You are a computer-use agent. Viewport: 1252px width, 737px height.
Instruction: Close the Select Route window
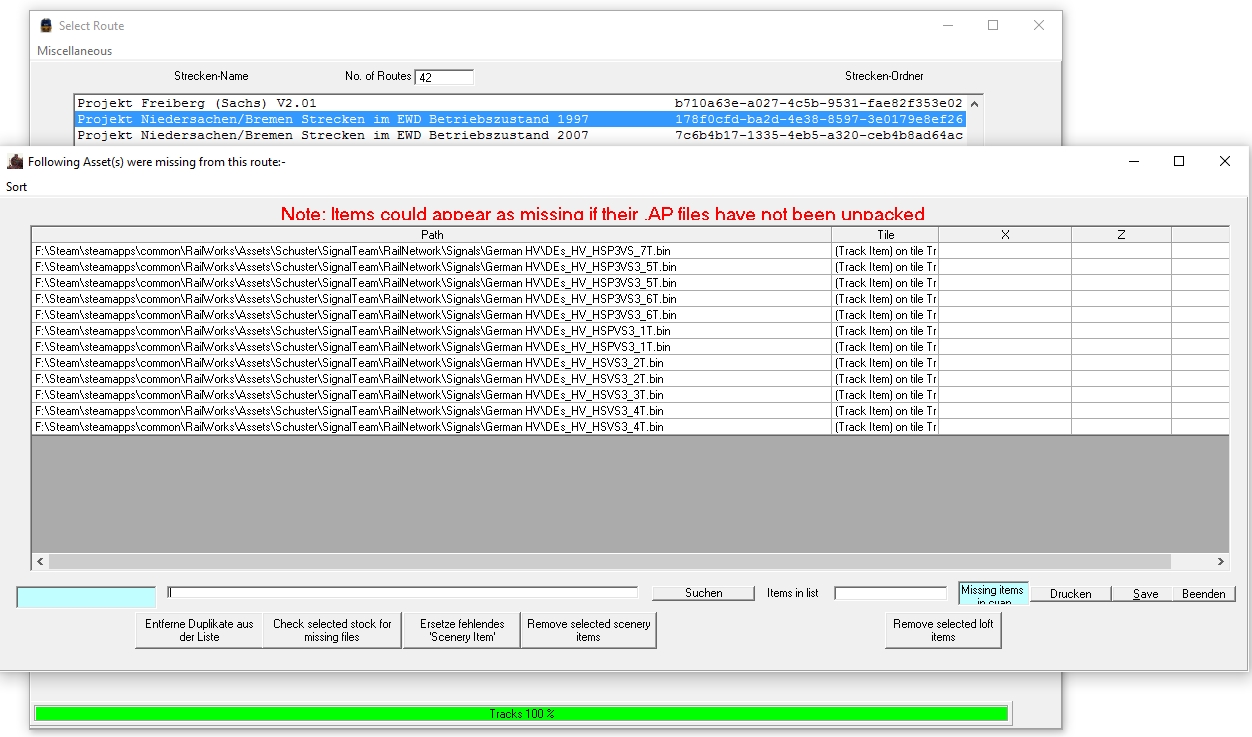(x=1039, y=25)
